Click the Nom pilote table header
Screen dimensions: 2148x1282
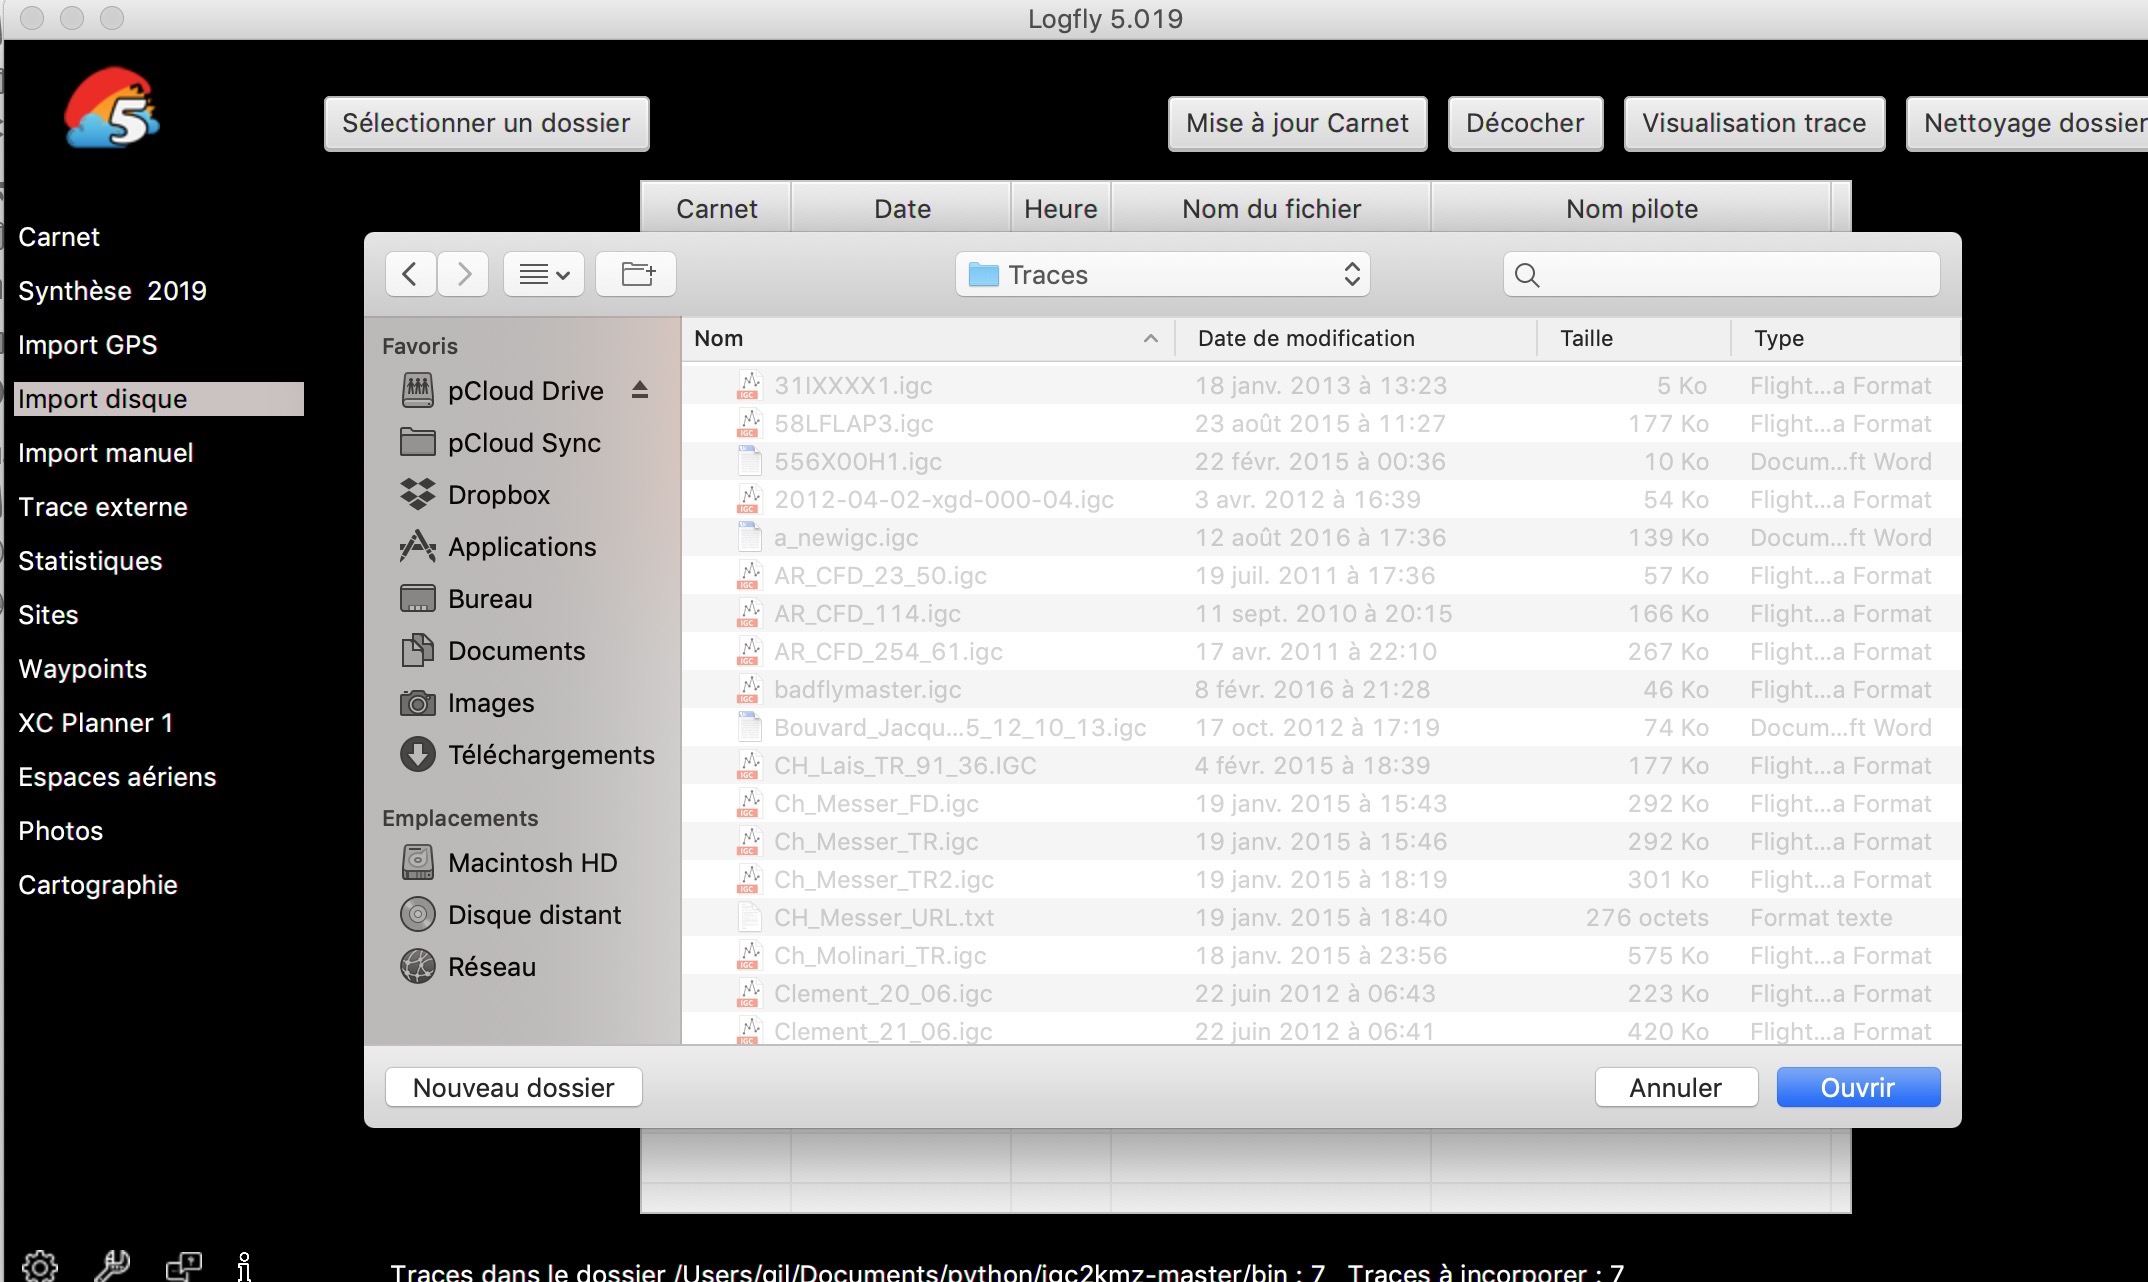(1632, 208)
